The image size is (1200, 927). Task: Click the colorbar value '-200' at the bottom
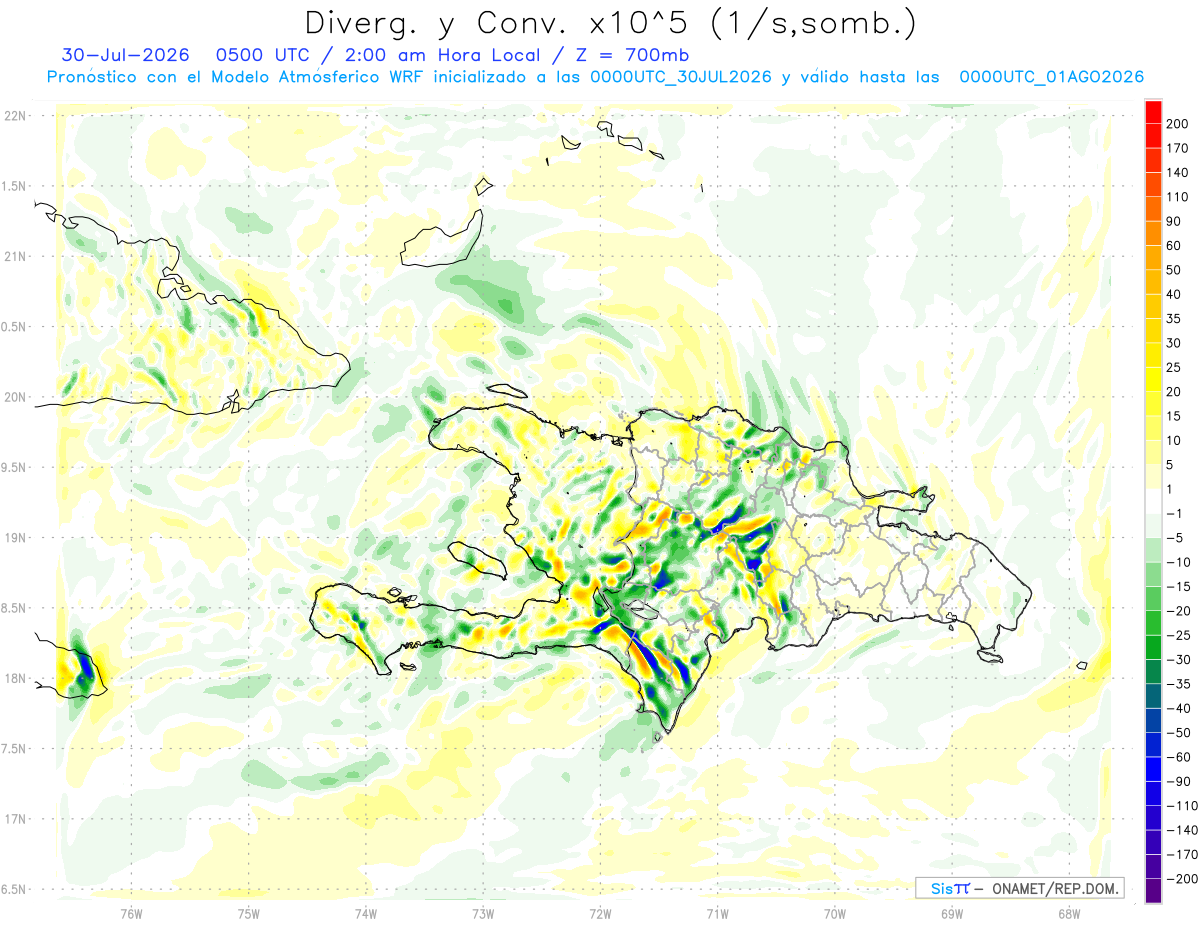1181,879
